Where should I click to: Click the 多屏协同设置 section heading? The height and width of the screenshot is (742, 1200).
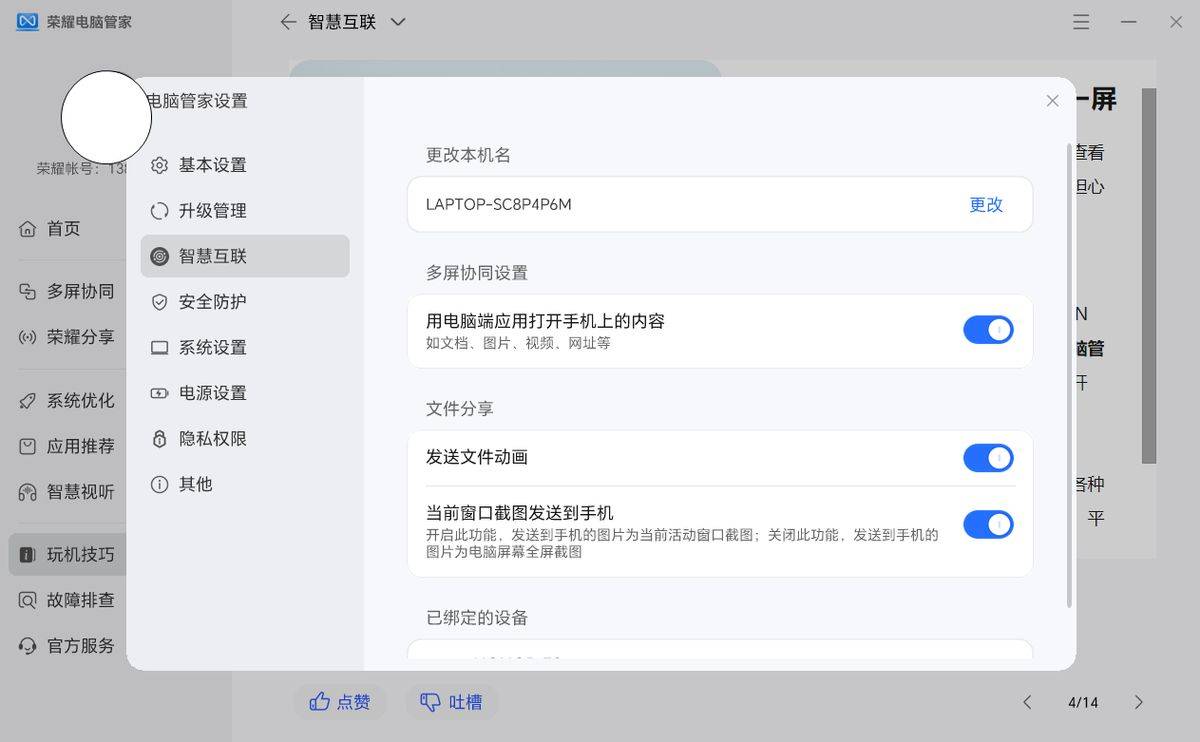coord(477,273)
